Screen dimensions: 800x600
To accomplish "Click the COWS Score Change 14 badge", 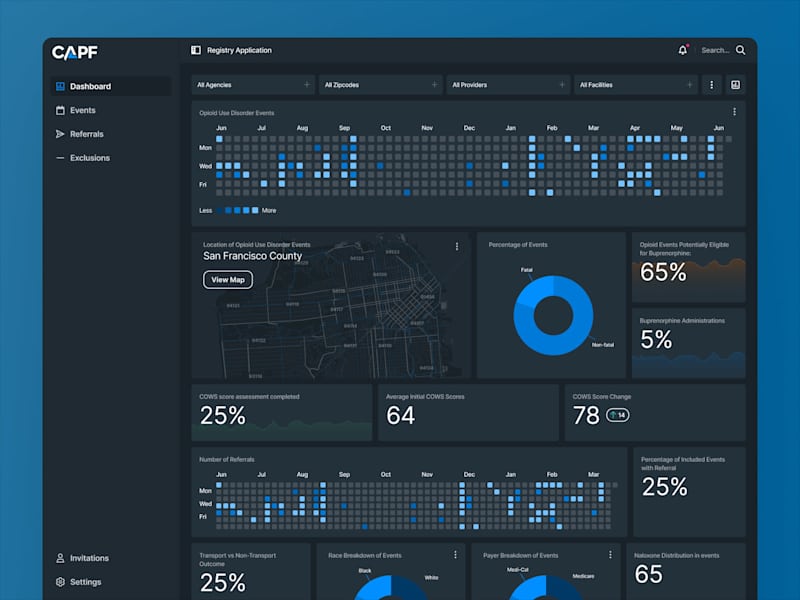I will point(617,415).
